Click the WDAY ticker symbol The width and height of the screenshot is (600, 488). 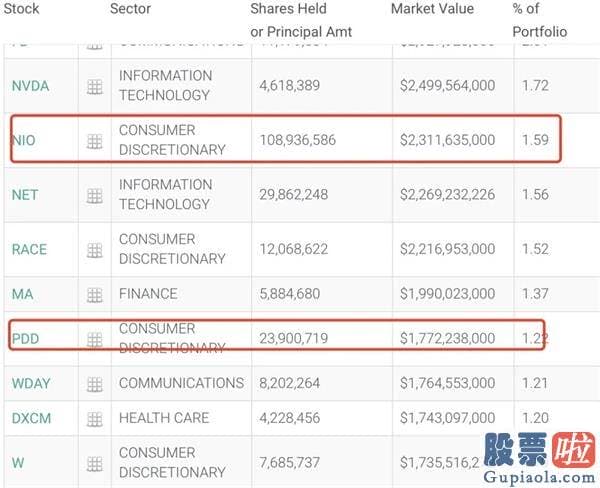tap(31, 384)
